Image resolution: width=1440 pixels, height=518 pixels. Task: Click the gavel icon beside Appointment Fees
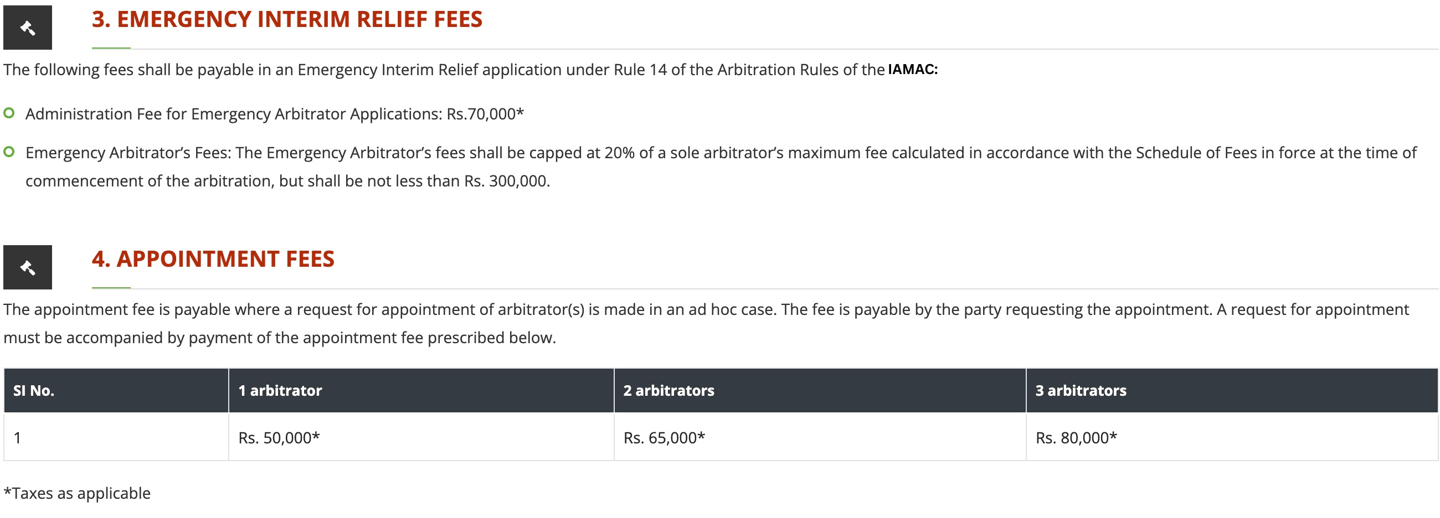click(x=27, y=267)
